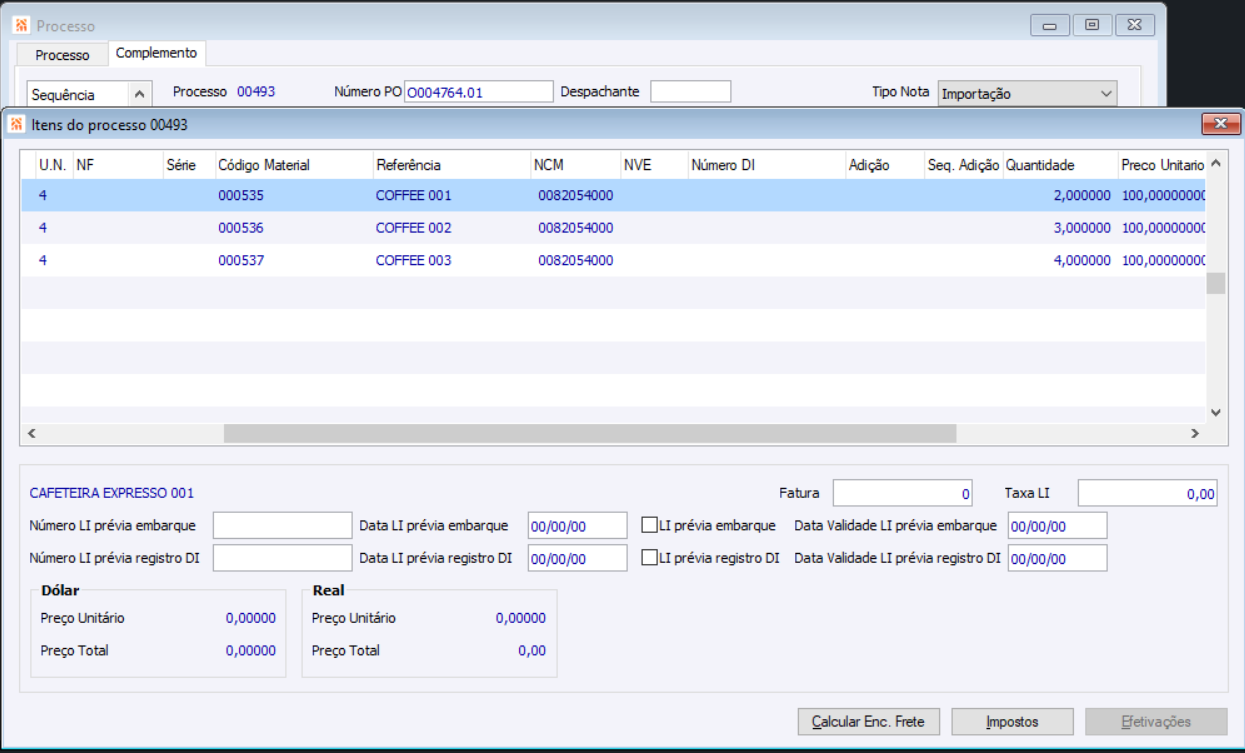Switch to the Processo tab
Image resolution: width=1245 pixels, height=753 pixels.
(62, 55)
